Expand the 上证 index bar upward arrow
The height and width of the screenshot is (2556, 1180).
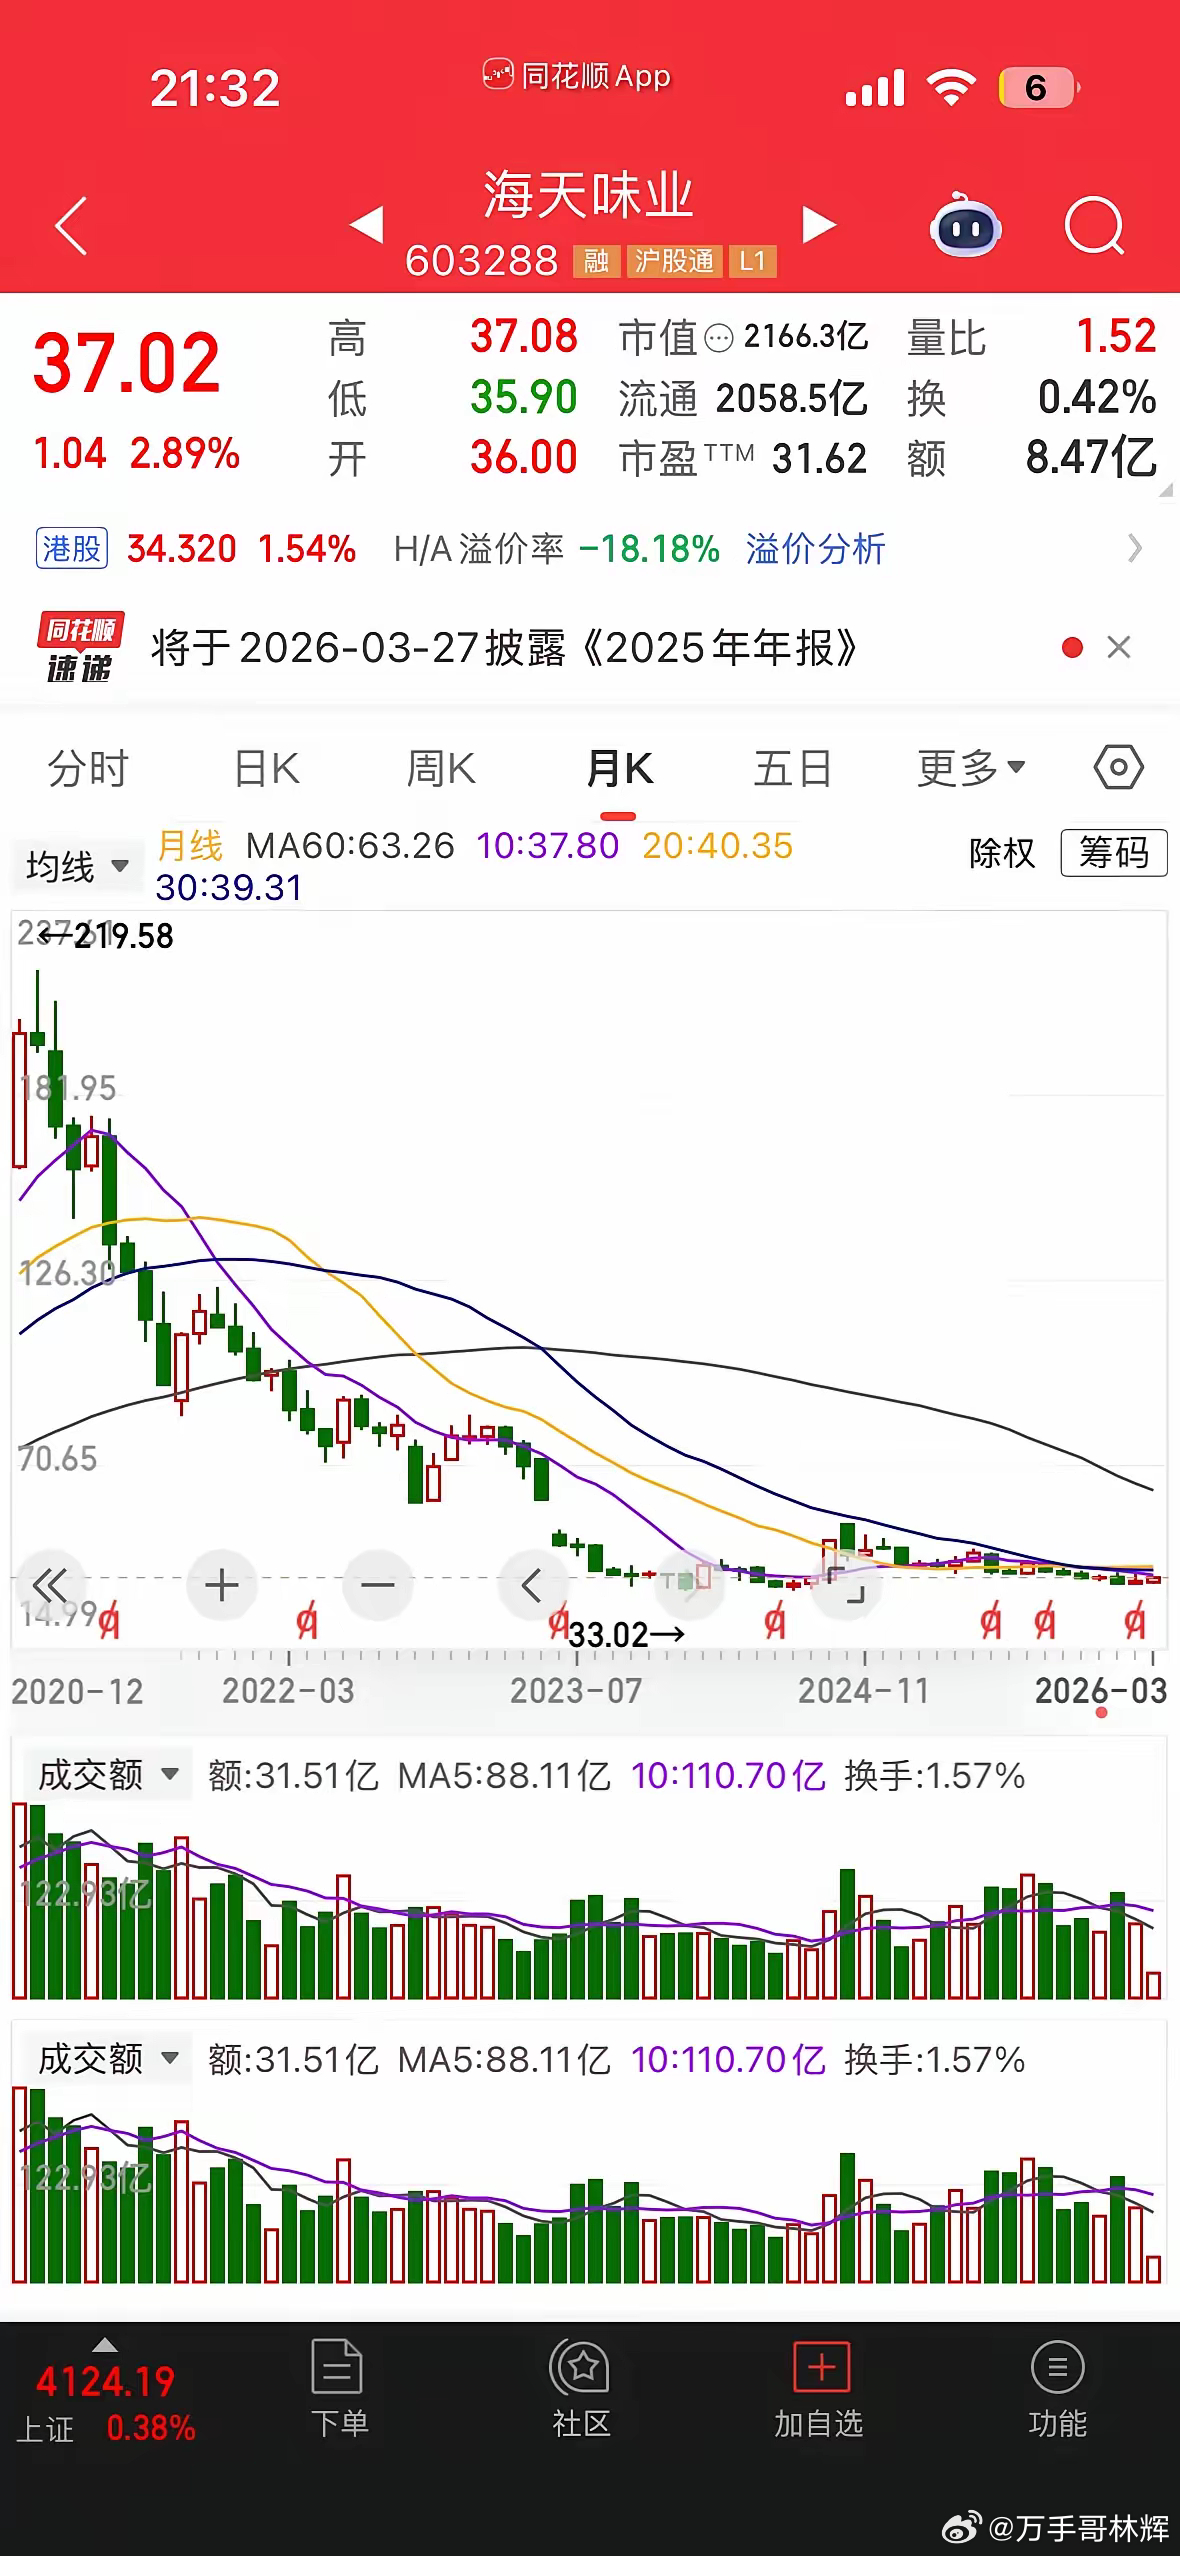click(104, 2345)
